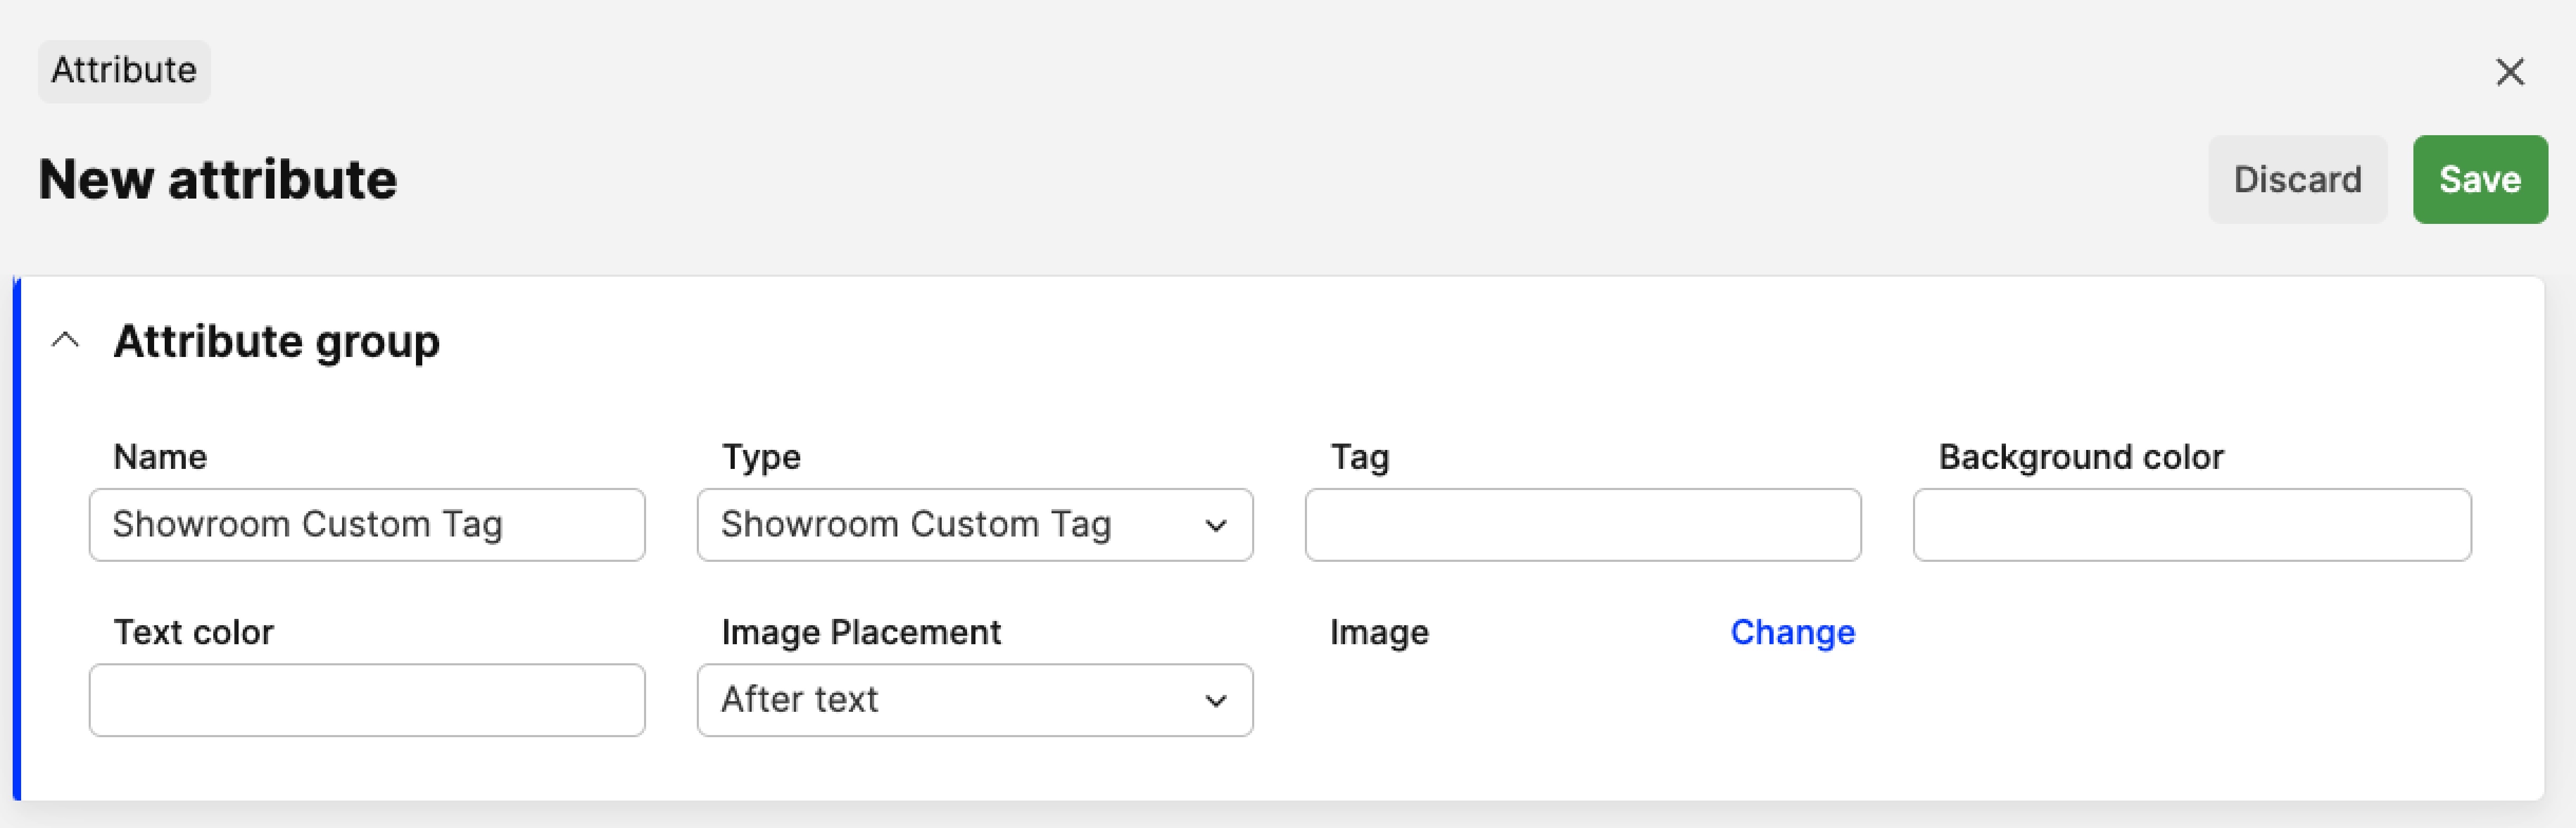Image resolution: width=2576 pixels, height=828 pixels.
Task: Open the Type combo box
Action: click(974, 525)
